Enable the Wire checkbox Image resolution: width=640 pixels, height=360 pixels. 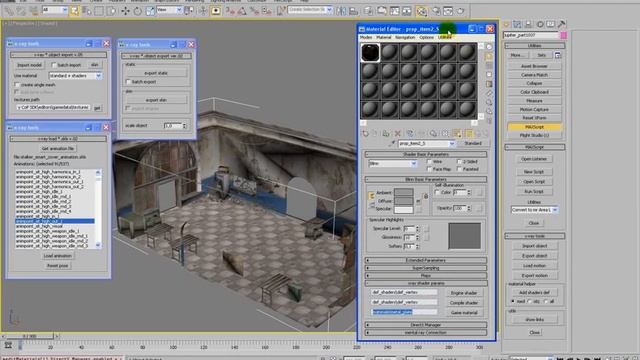429,162
